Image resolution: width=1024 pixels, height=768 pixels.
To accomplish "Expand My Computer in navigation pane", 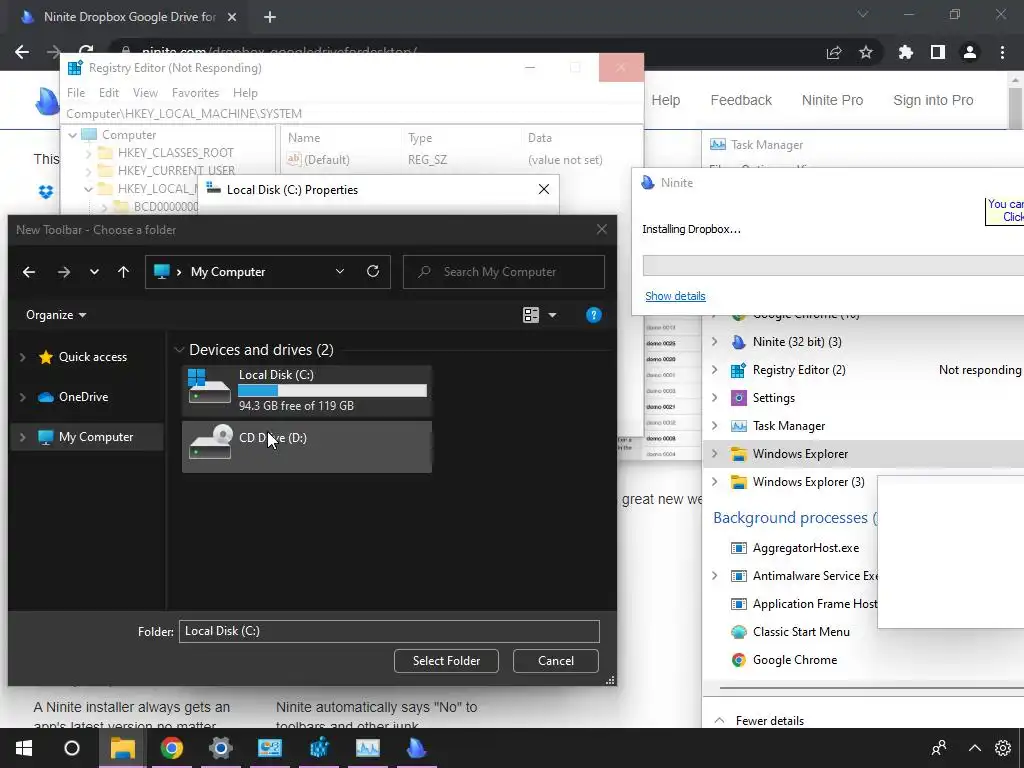I will pyautogui.click(x=23, y=437).
